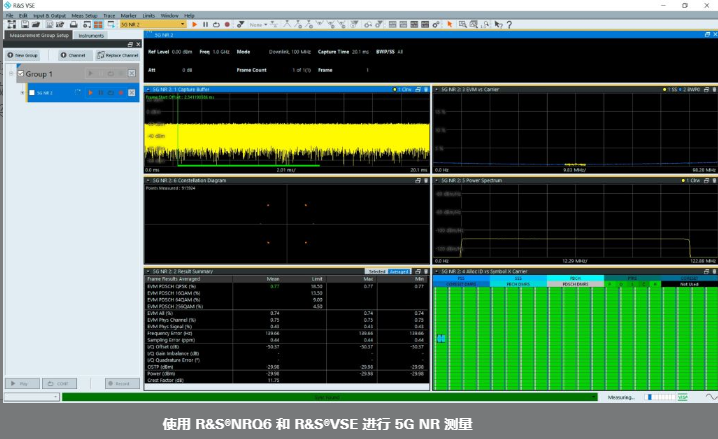Remove the 5G NR 2 channel with its X
The image size is (718, 439).
click(132, 92)
